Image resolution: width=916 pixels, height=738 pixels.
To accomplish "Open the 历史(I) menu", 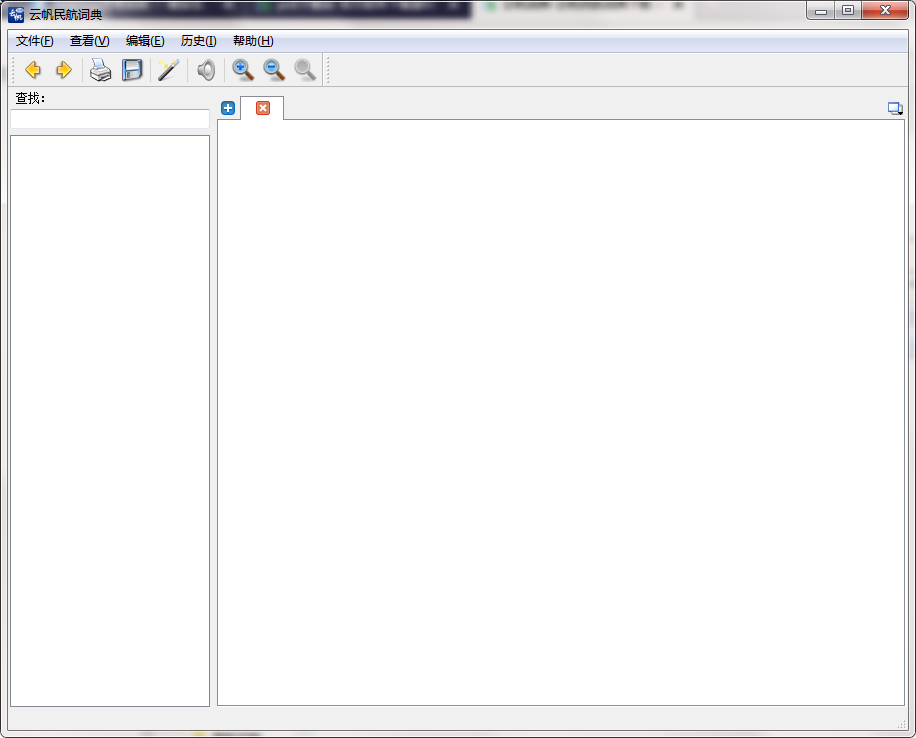I will (x=199, y=41).
